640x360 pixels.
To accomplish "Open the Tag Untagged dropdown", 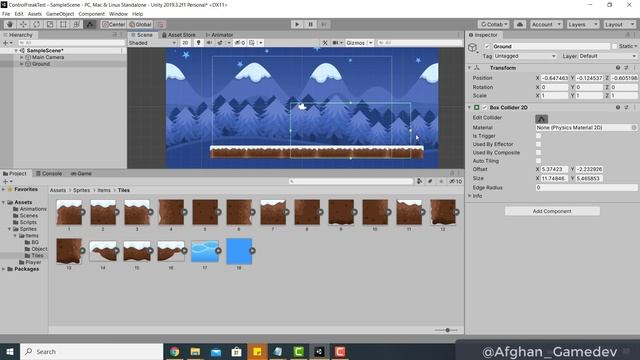I will [525, 56].
